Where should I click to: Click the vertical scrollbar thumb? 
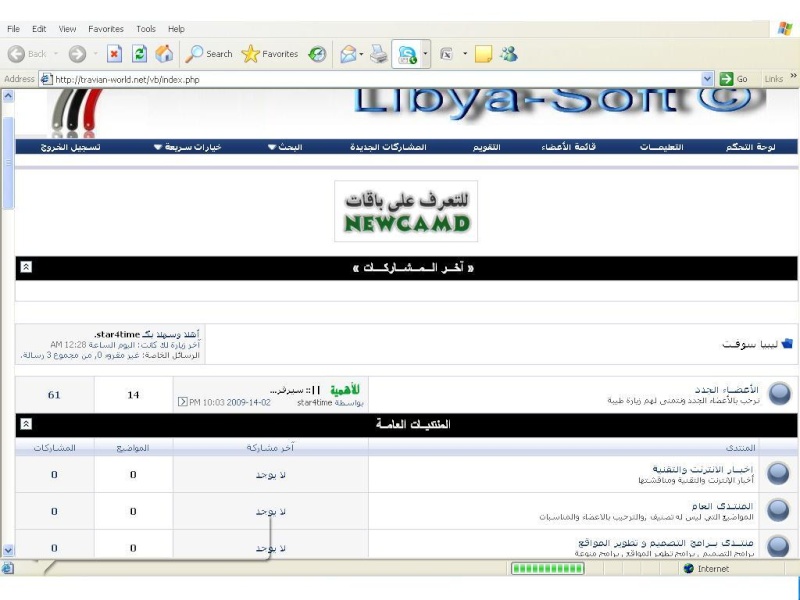click(x=8, y=163)
